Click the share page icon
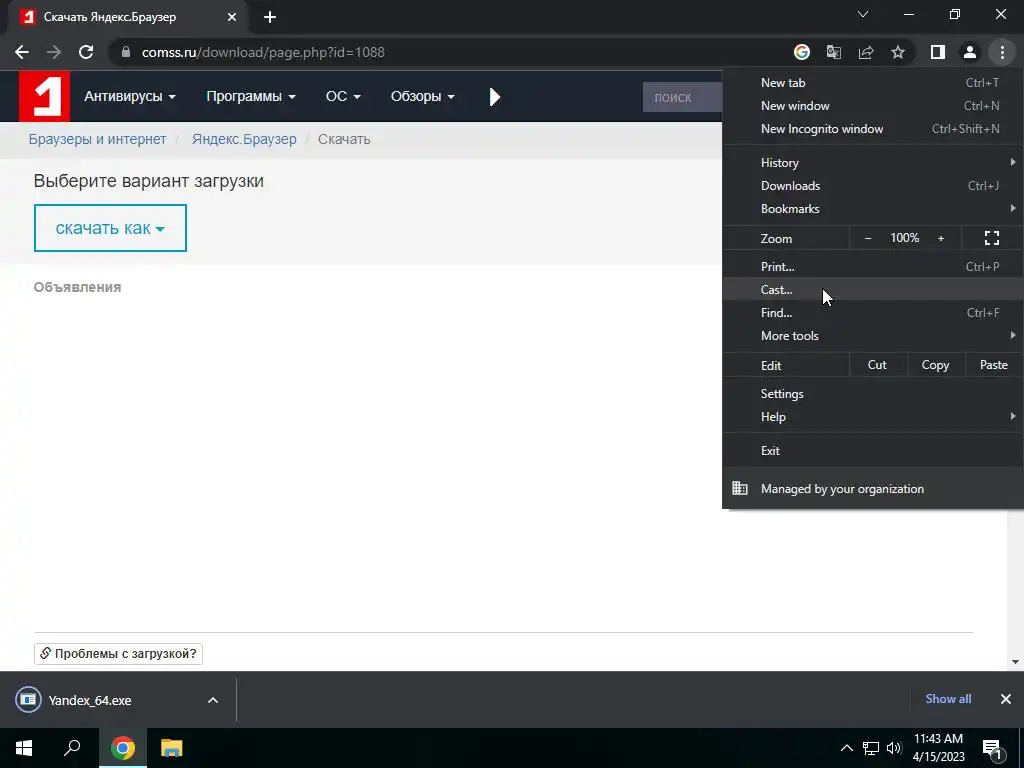Viewport: 1024px width, 768px height. tap(866, 52)
